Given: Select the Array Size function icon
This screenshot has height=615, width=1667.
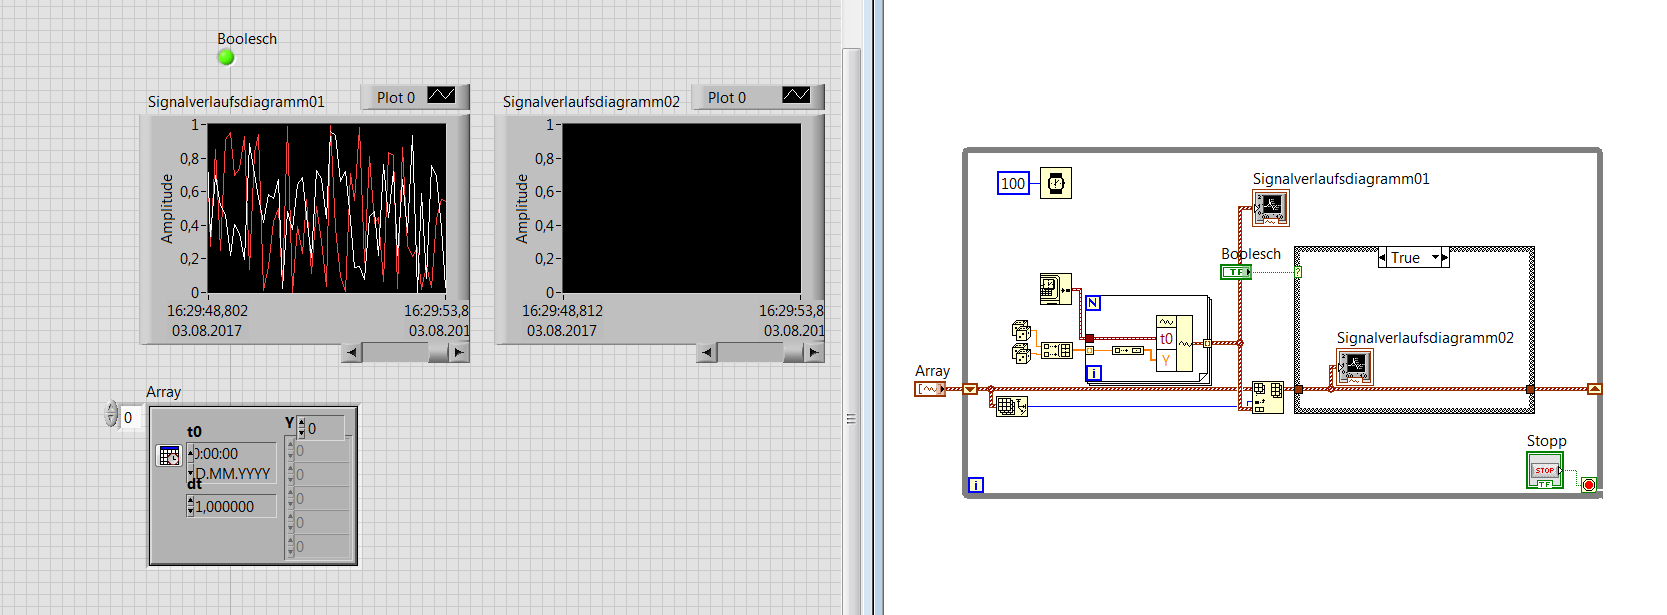Looking at the screenshot, I should tap(1012, 406).
